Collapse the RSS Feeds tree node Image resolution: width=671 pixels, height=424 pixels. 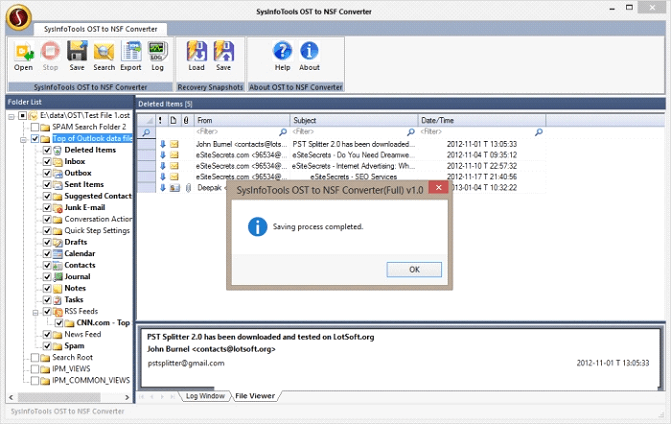[x=36, y=312]
